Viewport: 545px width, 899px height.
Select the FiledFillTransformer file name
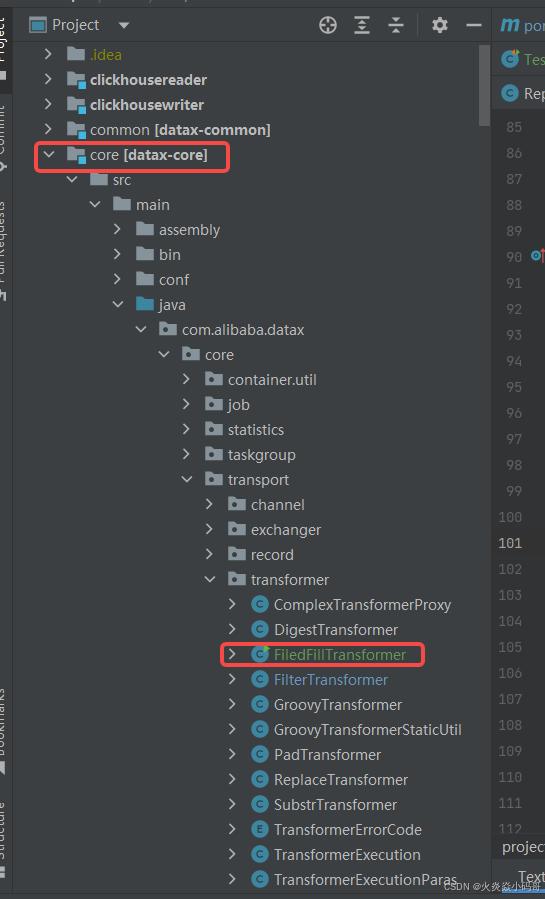click(340, 655)
